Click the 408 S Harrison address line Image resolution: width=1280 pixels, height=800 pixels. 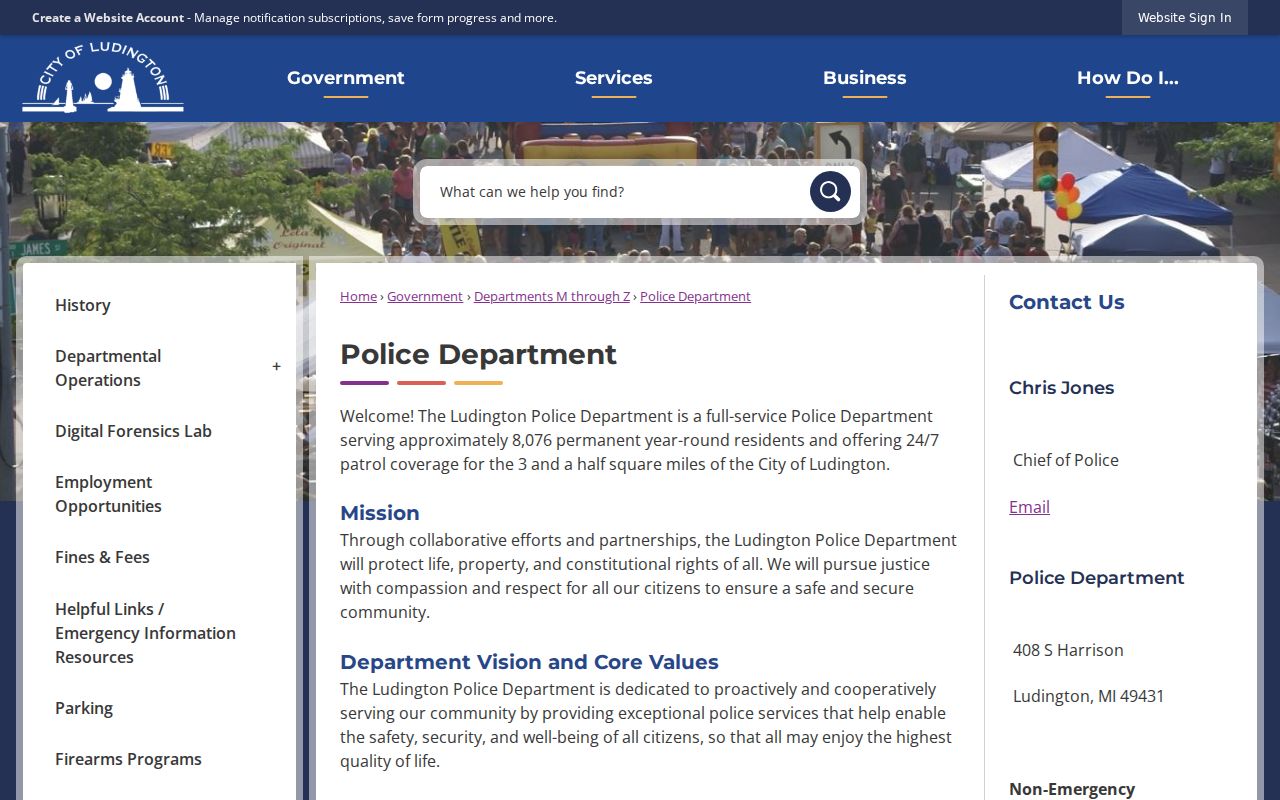pyautogui.click(x=1068, y=650)
